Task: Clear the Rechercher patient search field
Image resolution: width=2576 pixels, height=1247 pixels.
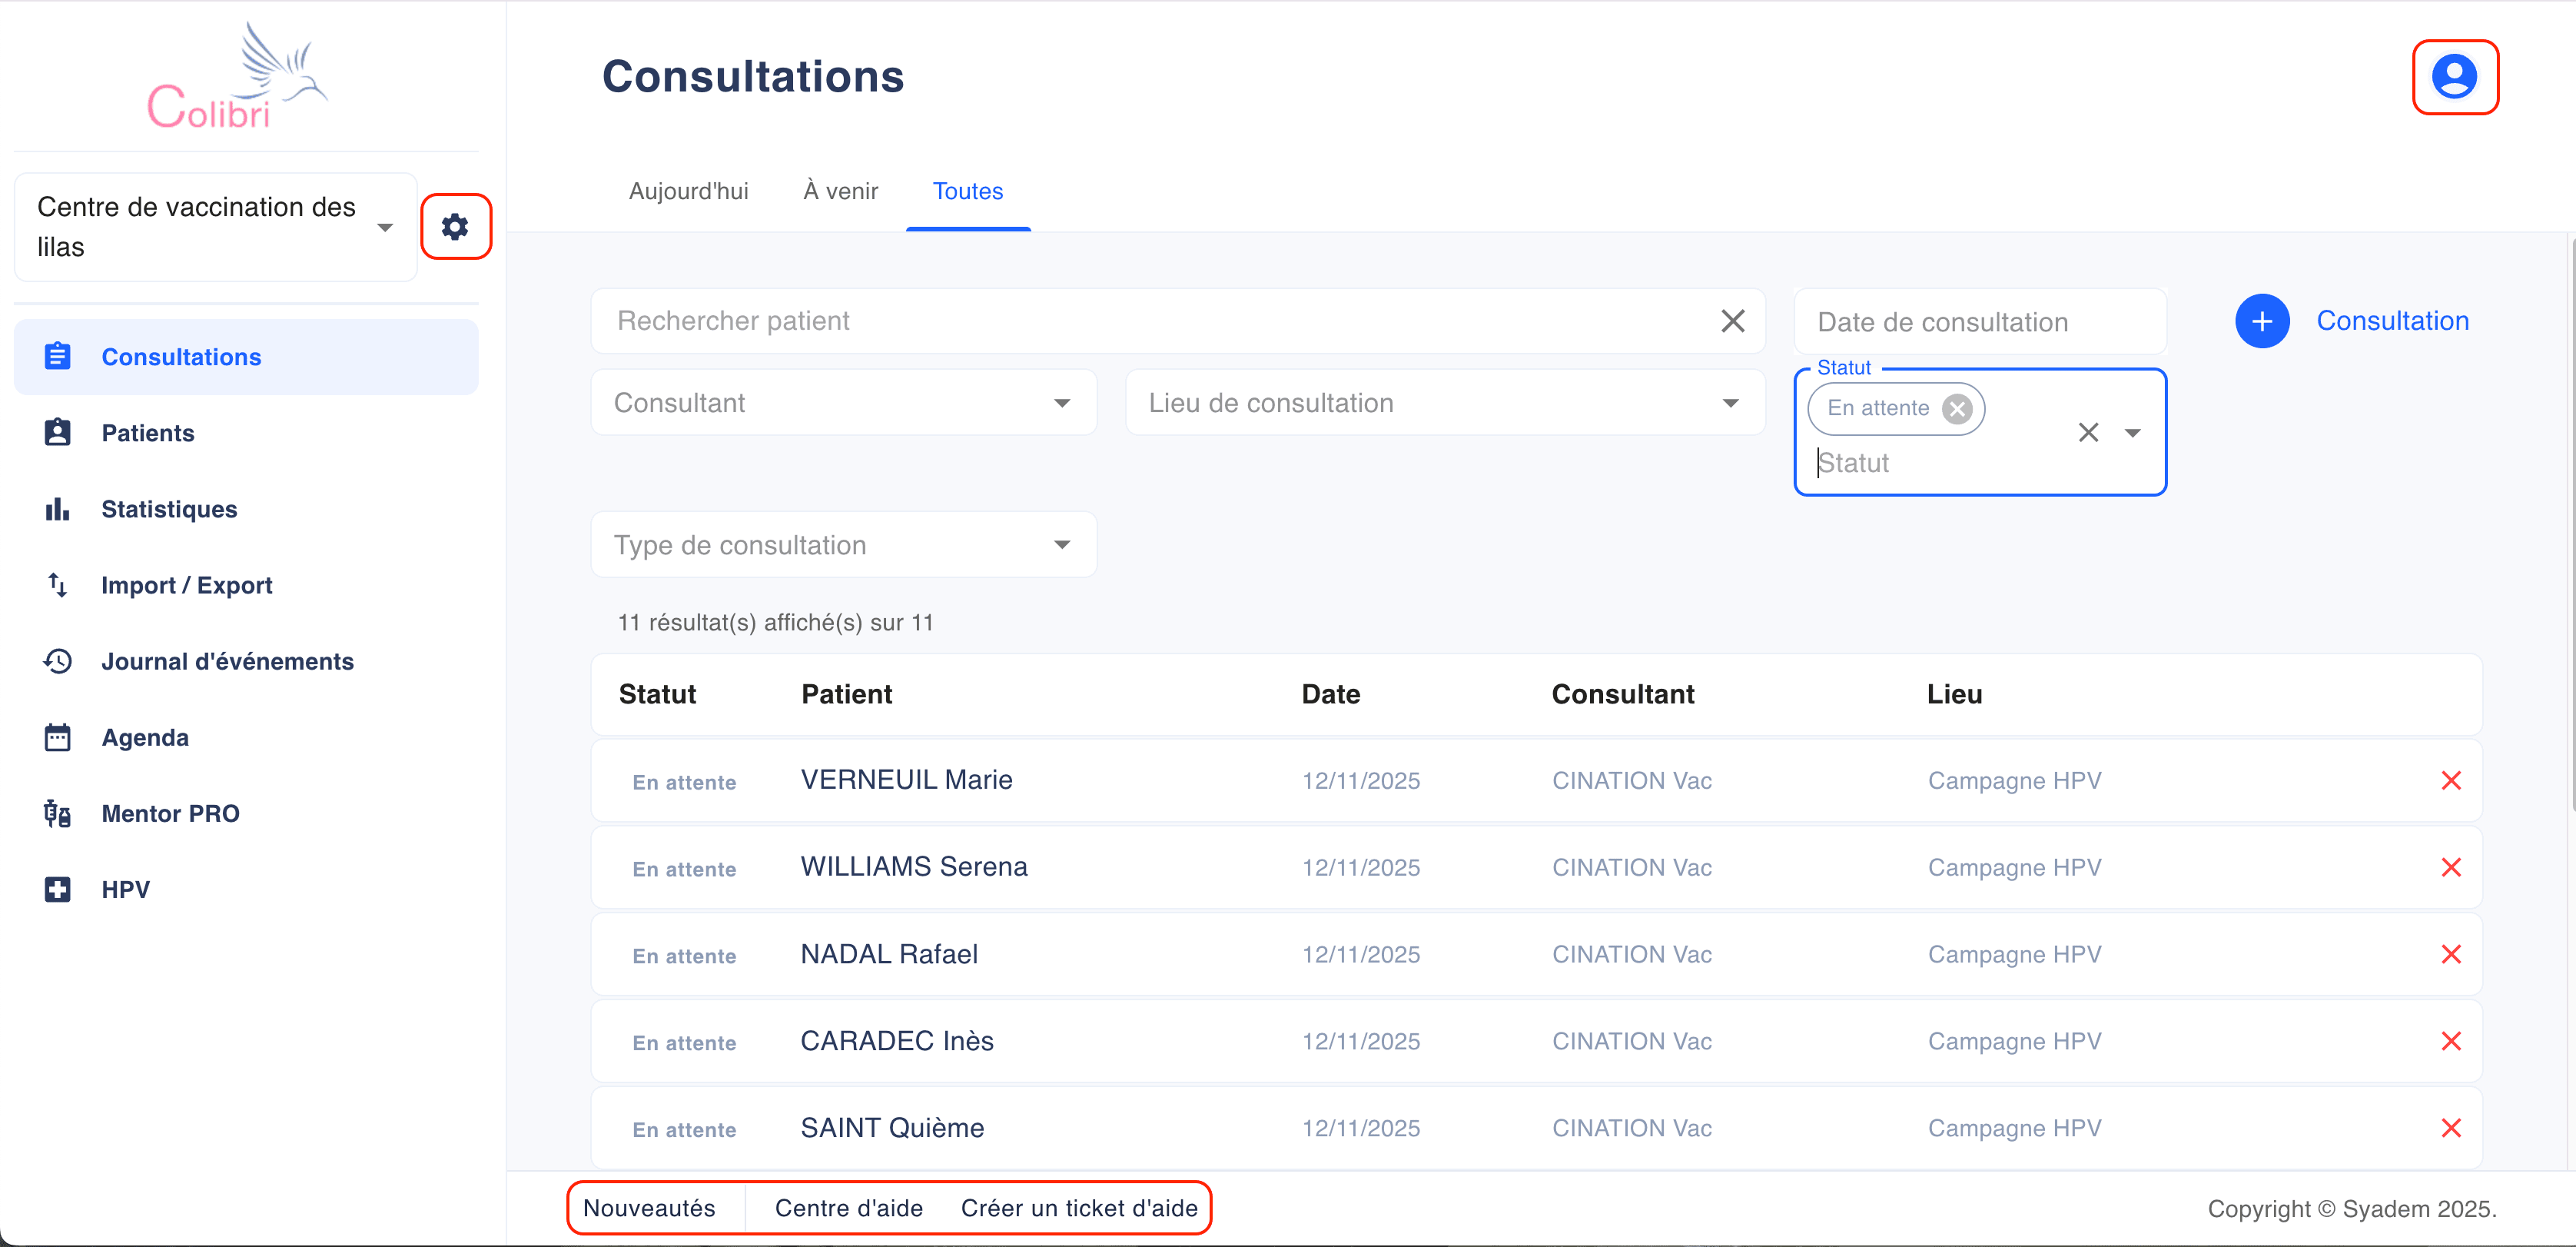Action: point(1733,321)
